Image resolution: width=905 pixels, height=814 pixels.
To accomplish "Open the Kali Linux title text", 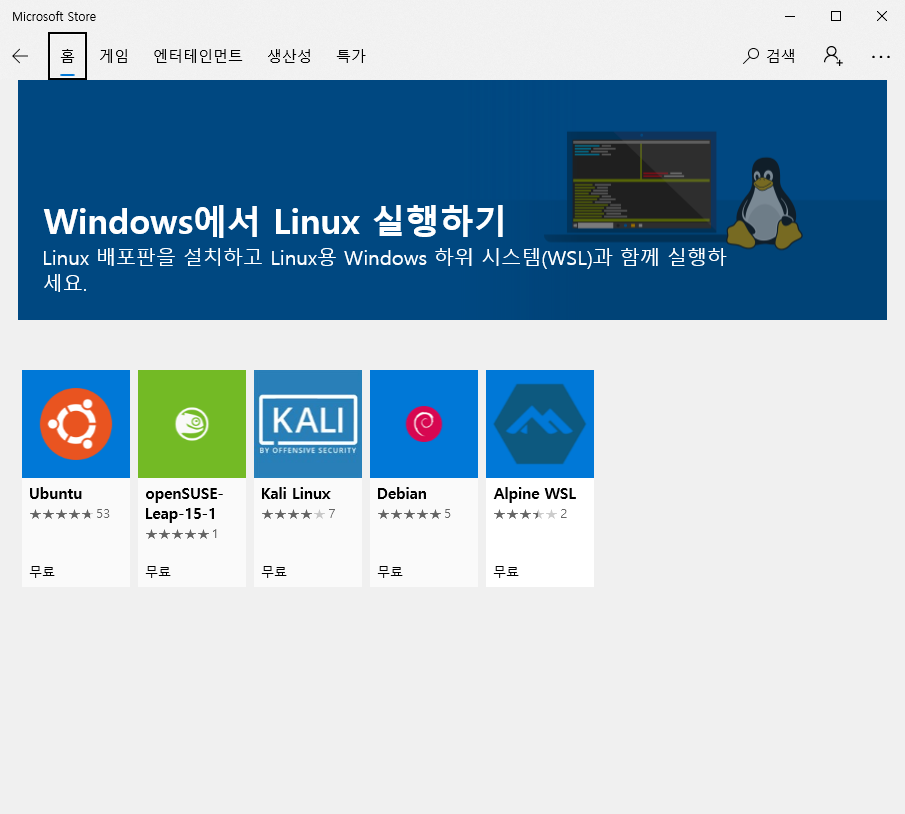I will coord(296,494).
